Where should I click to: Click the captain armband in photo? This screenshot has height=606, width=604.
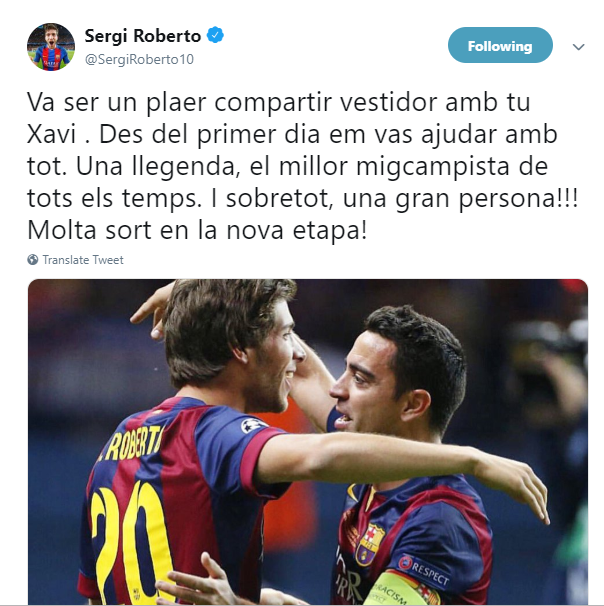point(402,589)
